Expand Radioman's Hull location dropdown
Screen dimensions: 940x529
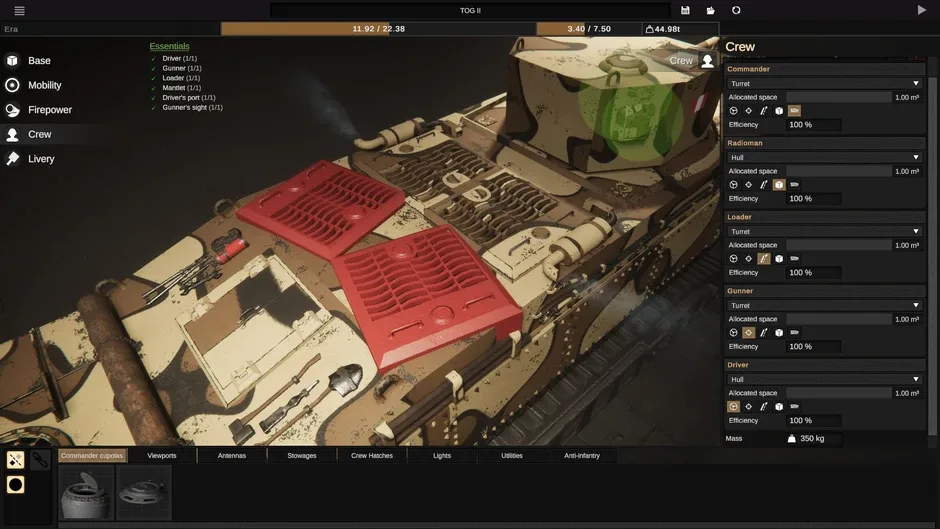tap(824, 158)
